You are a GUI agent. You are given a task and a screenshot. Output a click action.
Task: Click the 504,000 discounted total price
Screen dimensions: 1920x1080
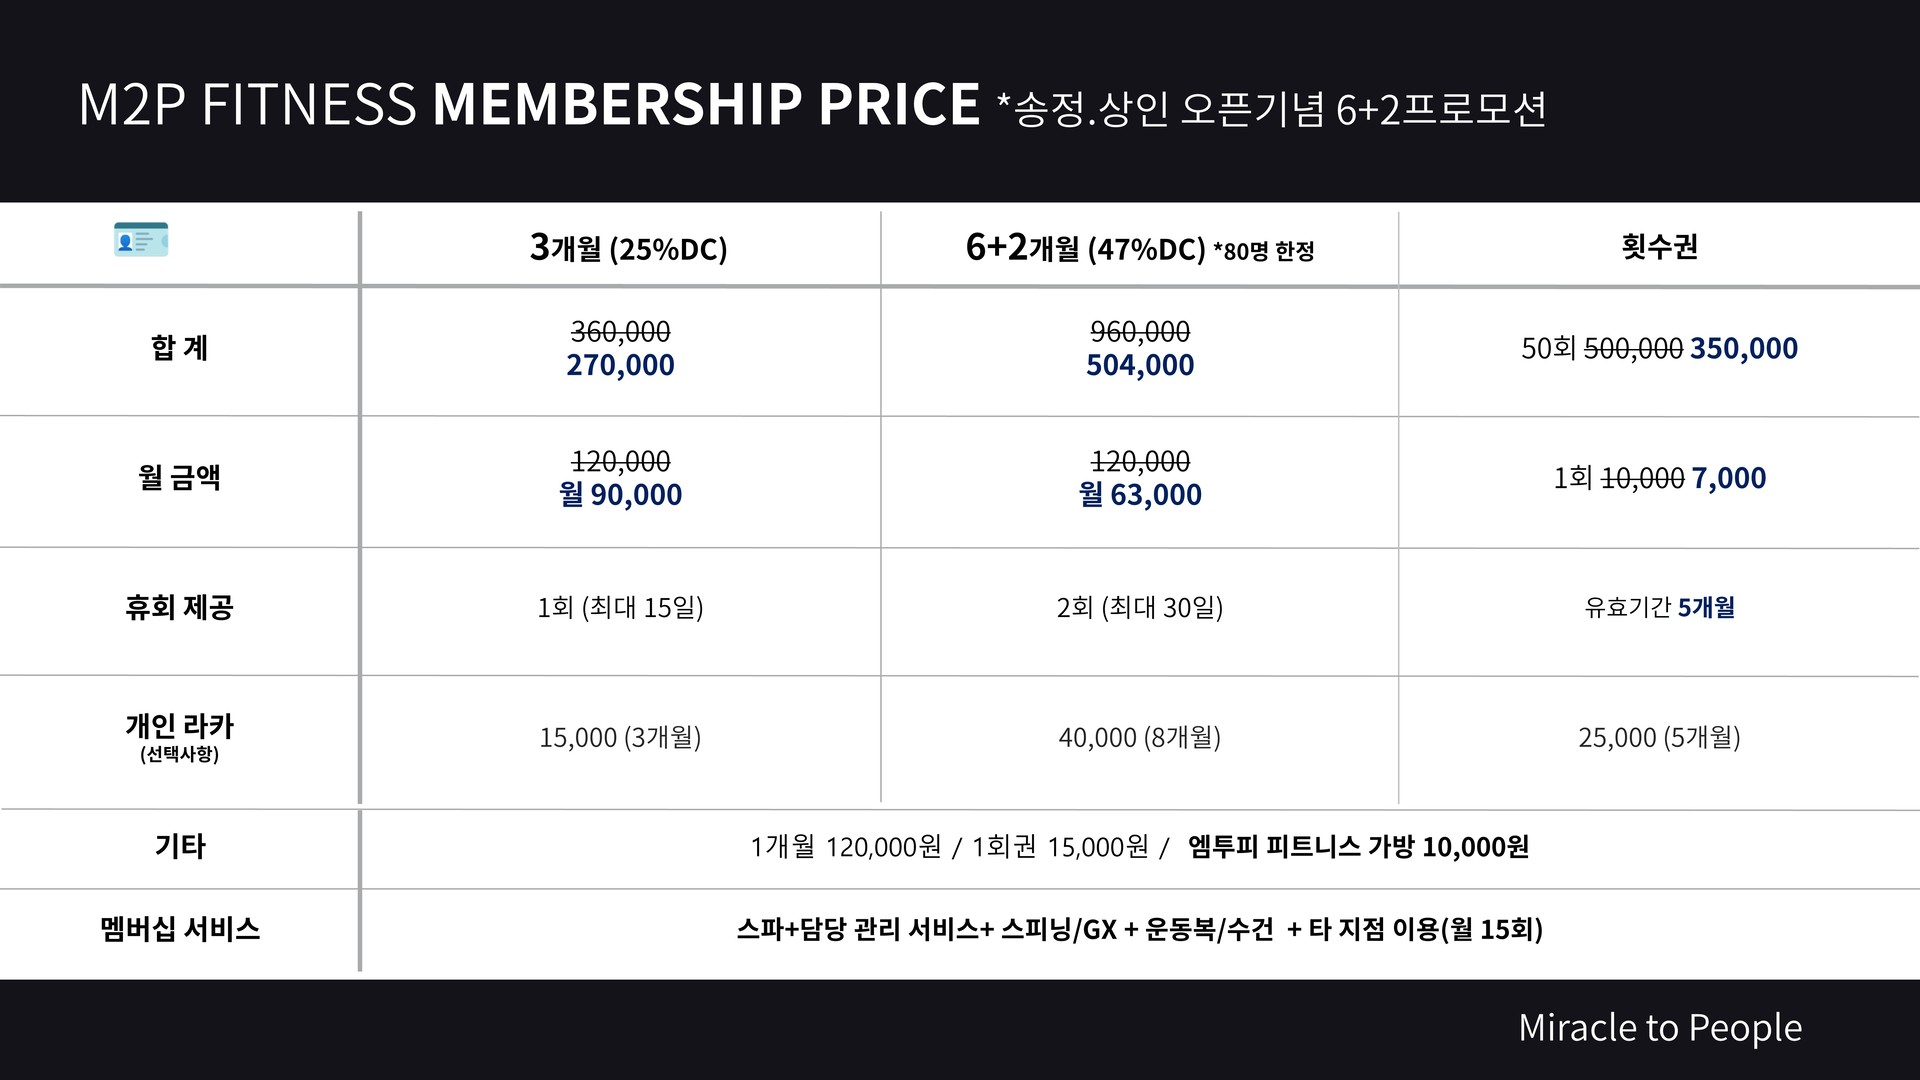pyautogui.click(x=1140, y=365)
